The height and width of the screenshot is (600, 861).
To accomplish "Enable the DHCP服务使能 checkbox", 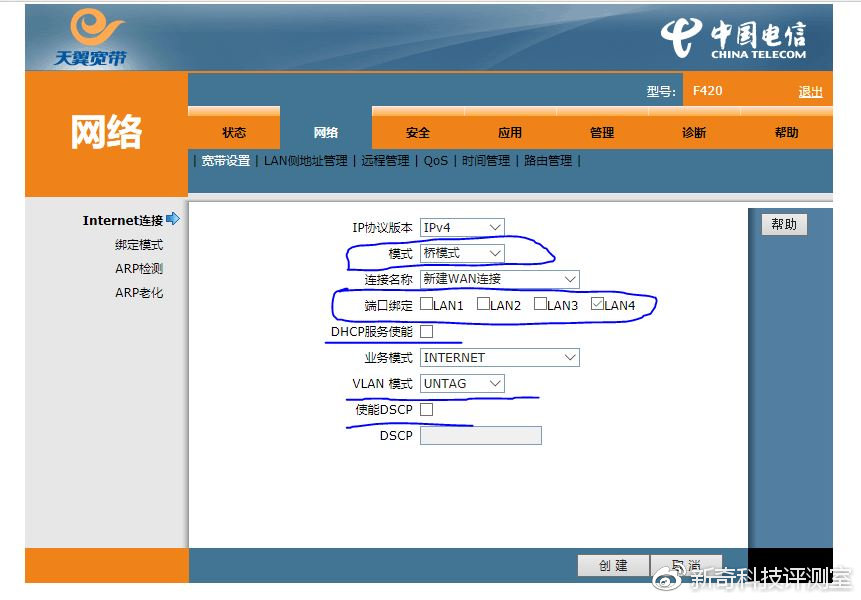I will 426,331.
